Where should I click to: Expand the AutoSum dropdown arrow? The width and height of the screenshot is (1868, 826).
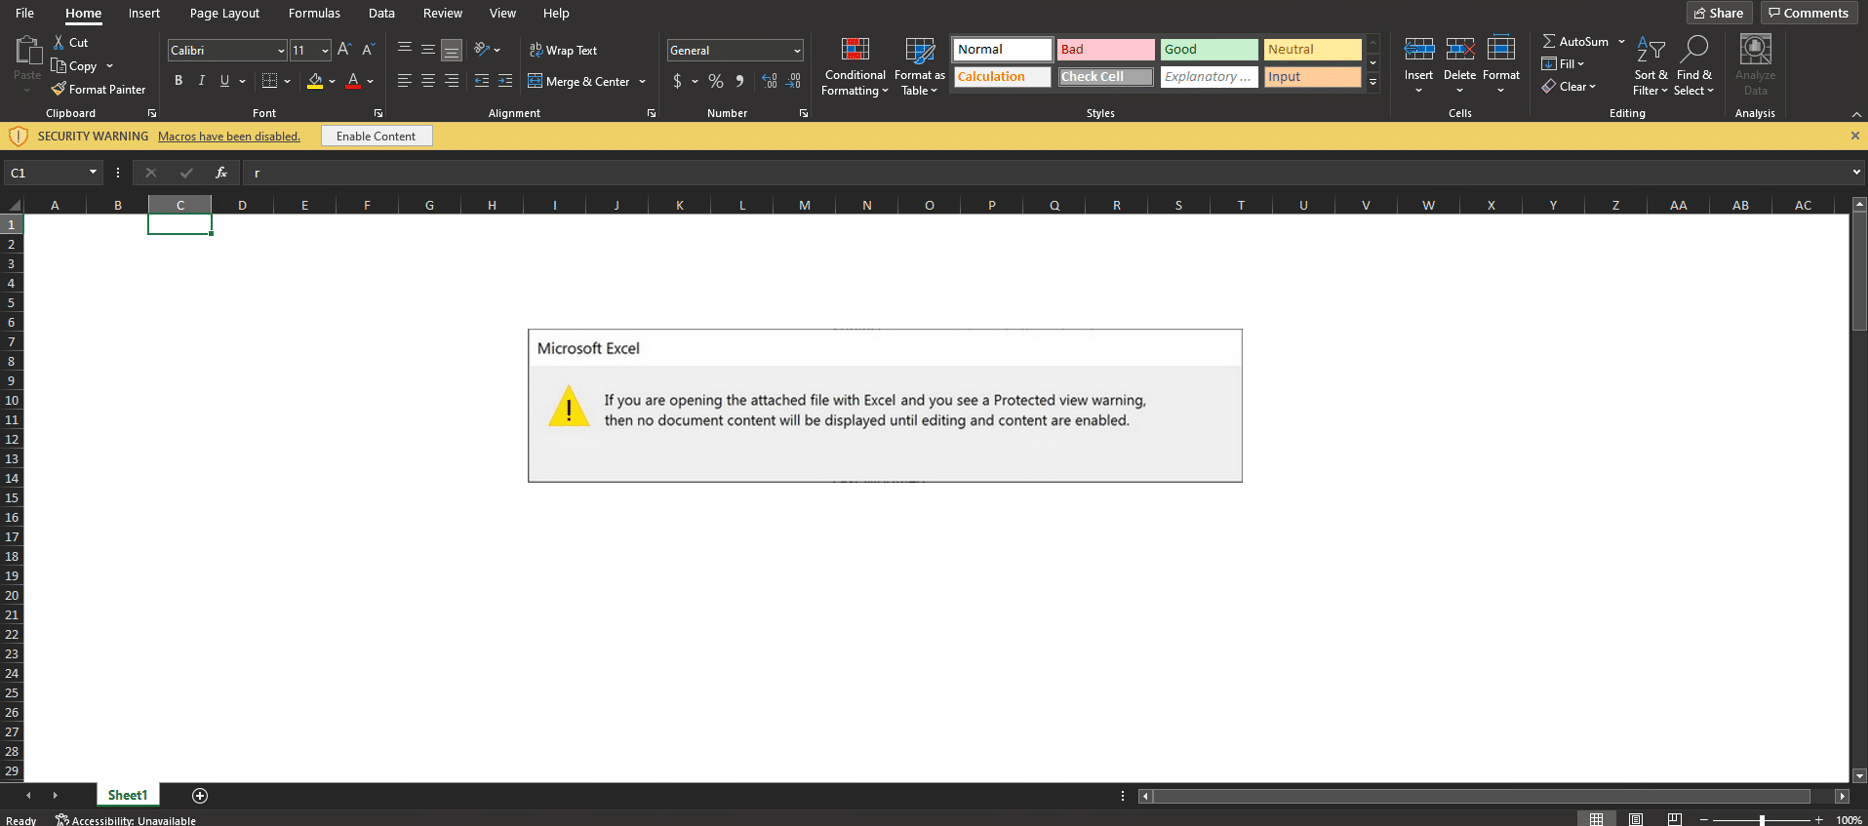tap(1622, 41)
